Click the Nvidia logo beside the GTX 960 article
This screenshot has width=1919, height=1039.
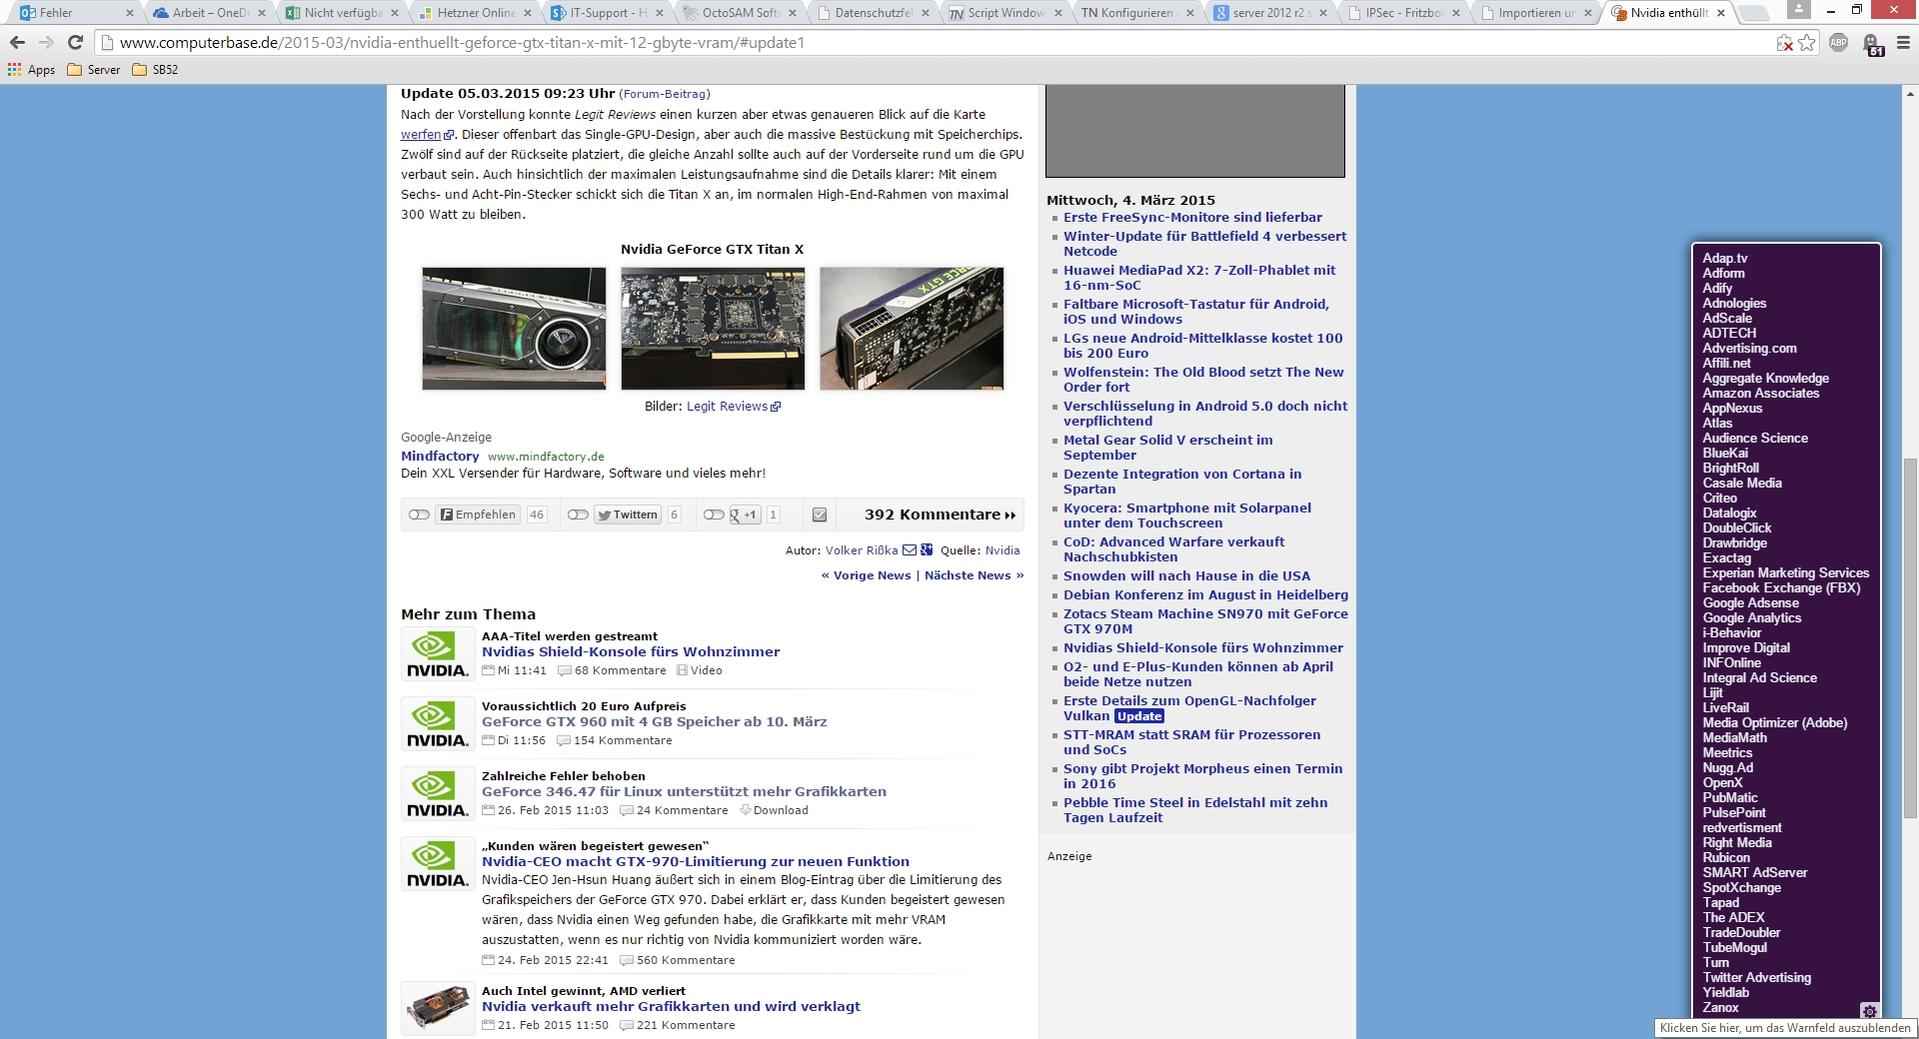pos(438,724)
